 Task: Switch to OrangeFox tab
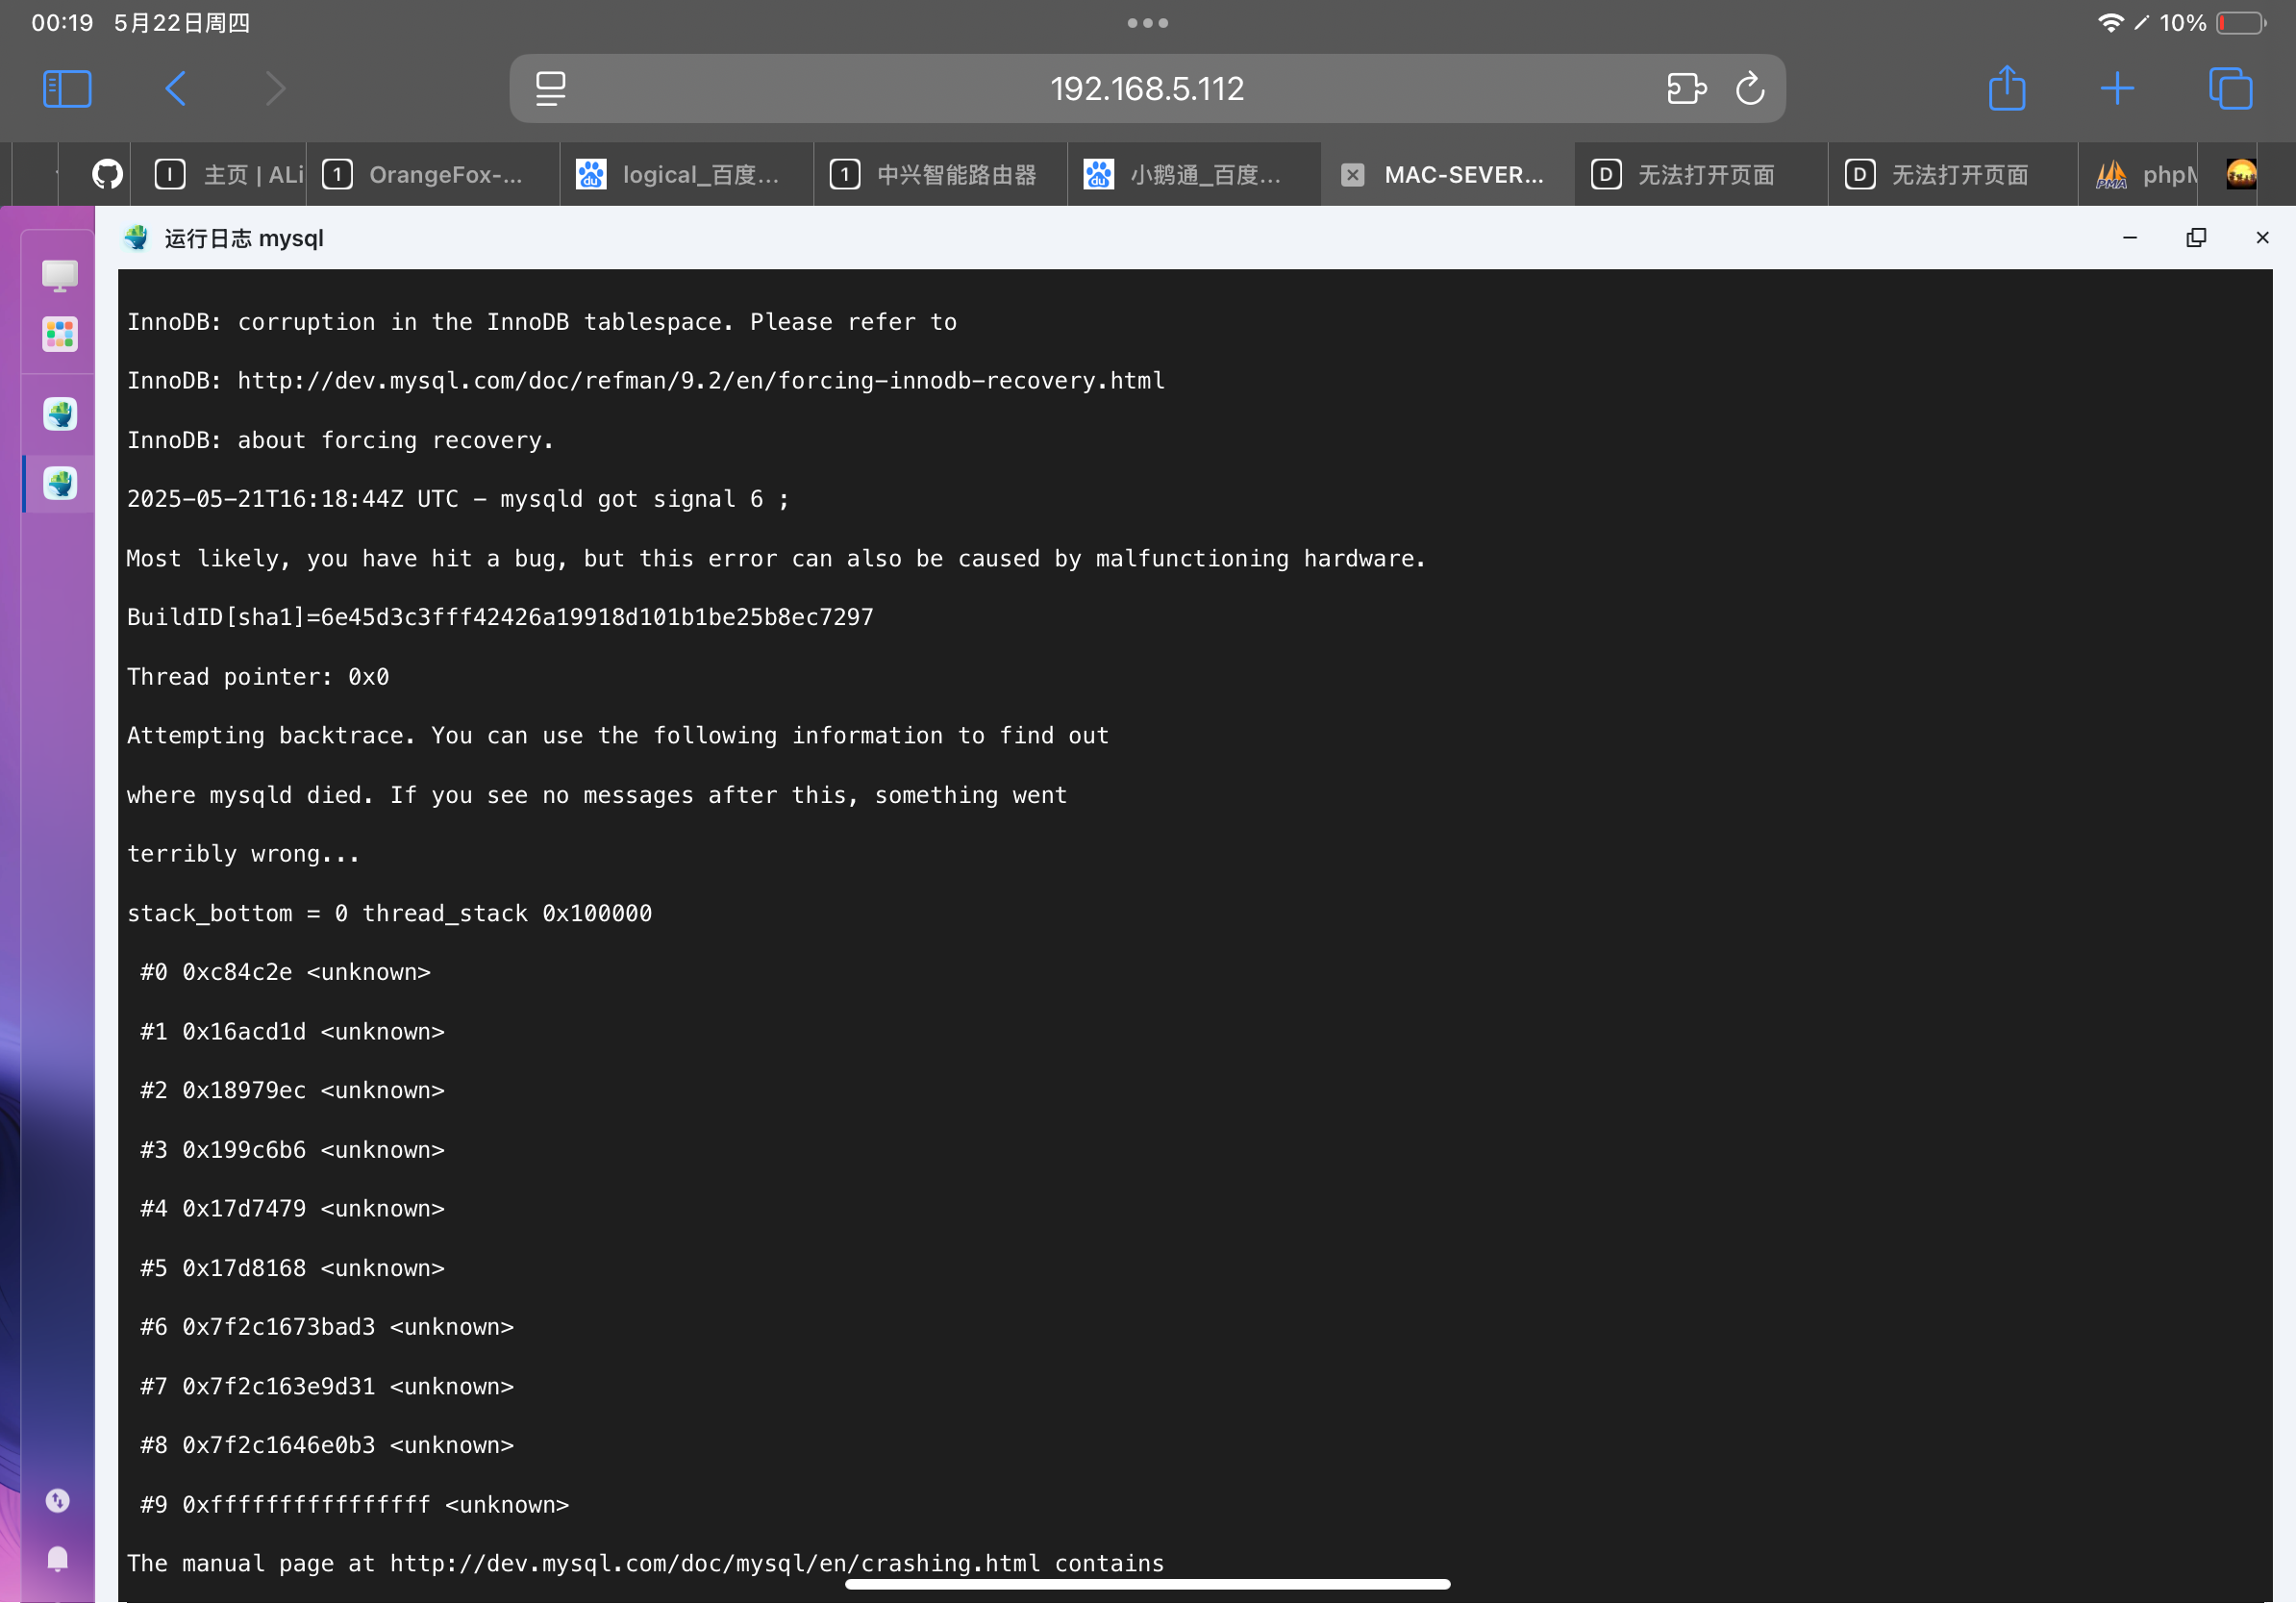pyautogui.click(x=433, y=175)
